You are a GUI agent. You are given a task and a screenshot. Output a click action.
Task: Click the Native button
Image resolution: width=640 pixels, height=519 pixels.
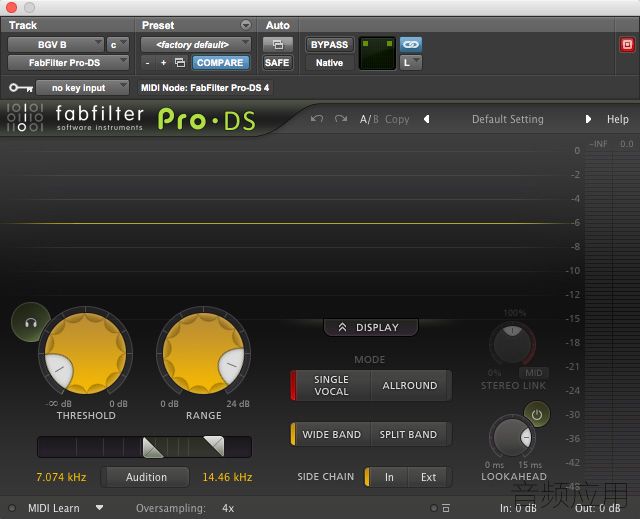point(329,62)
